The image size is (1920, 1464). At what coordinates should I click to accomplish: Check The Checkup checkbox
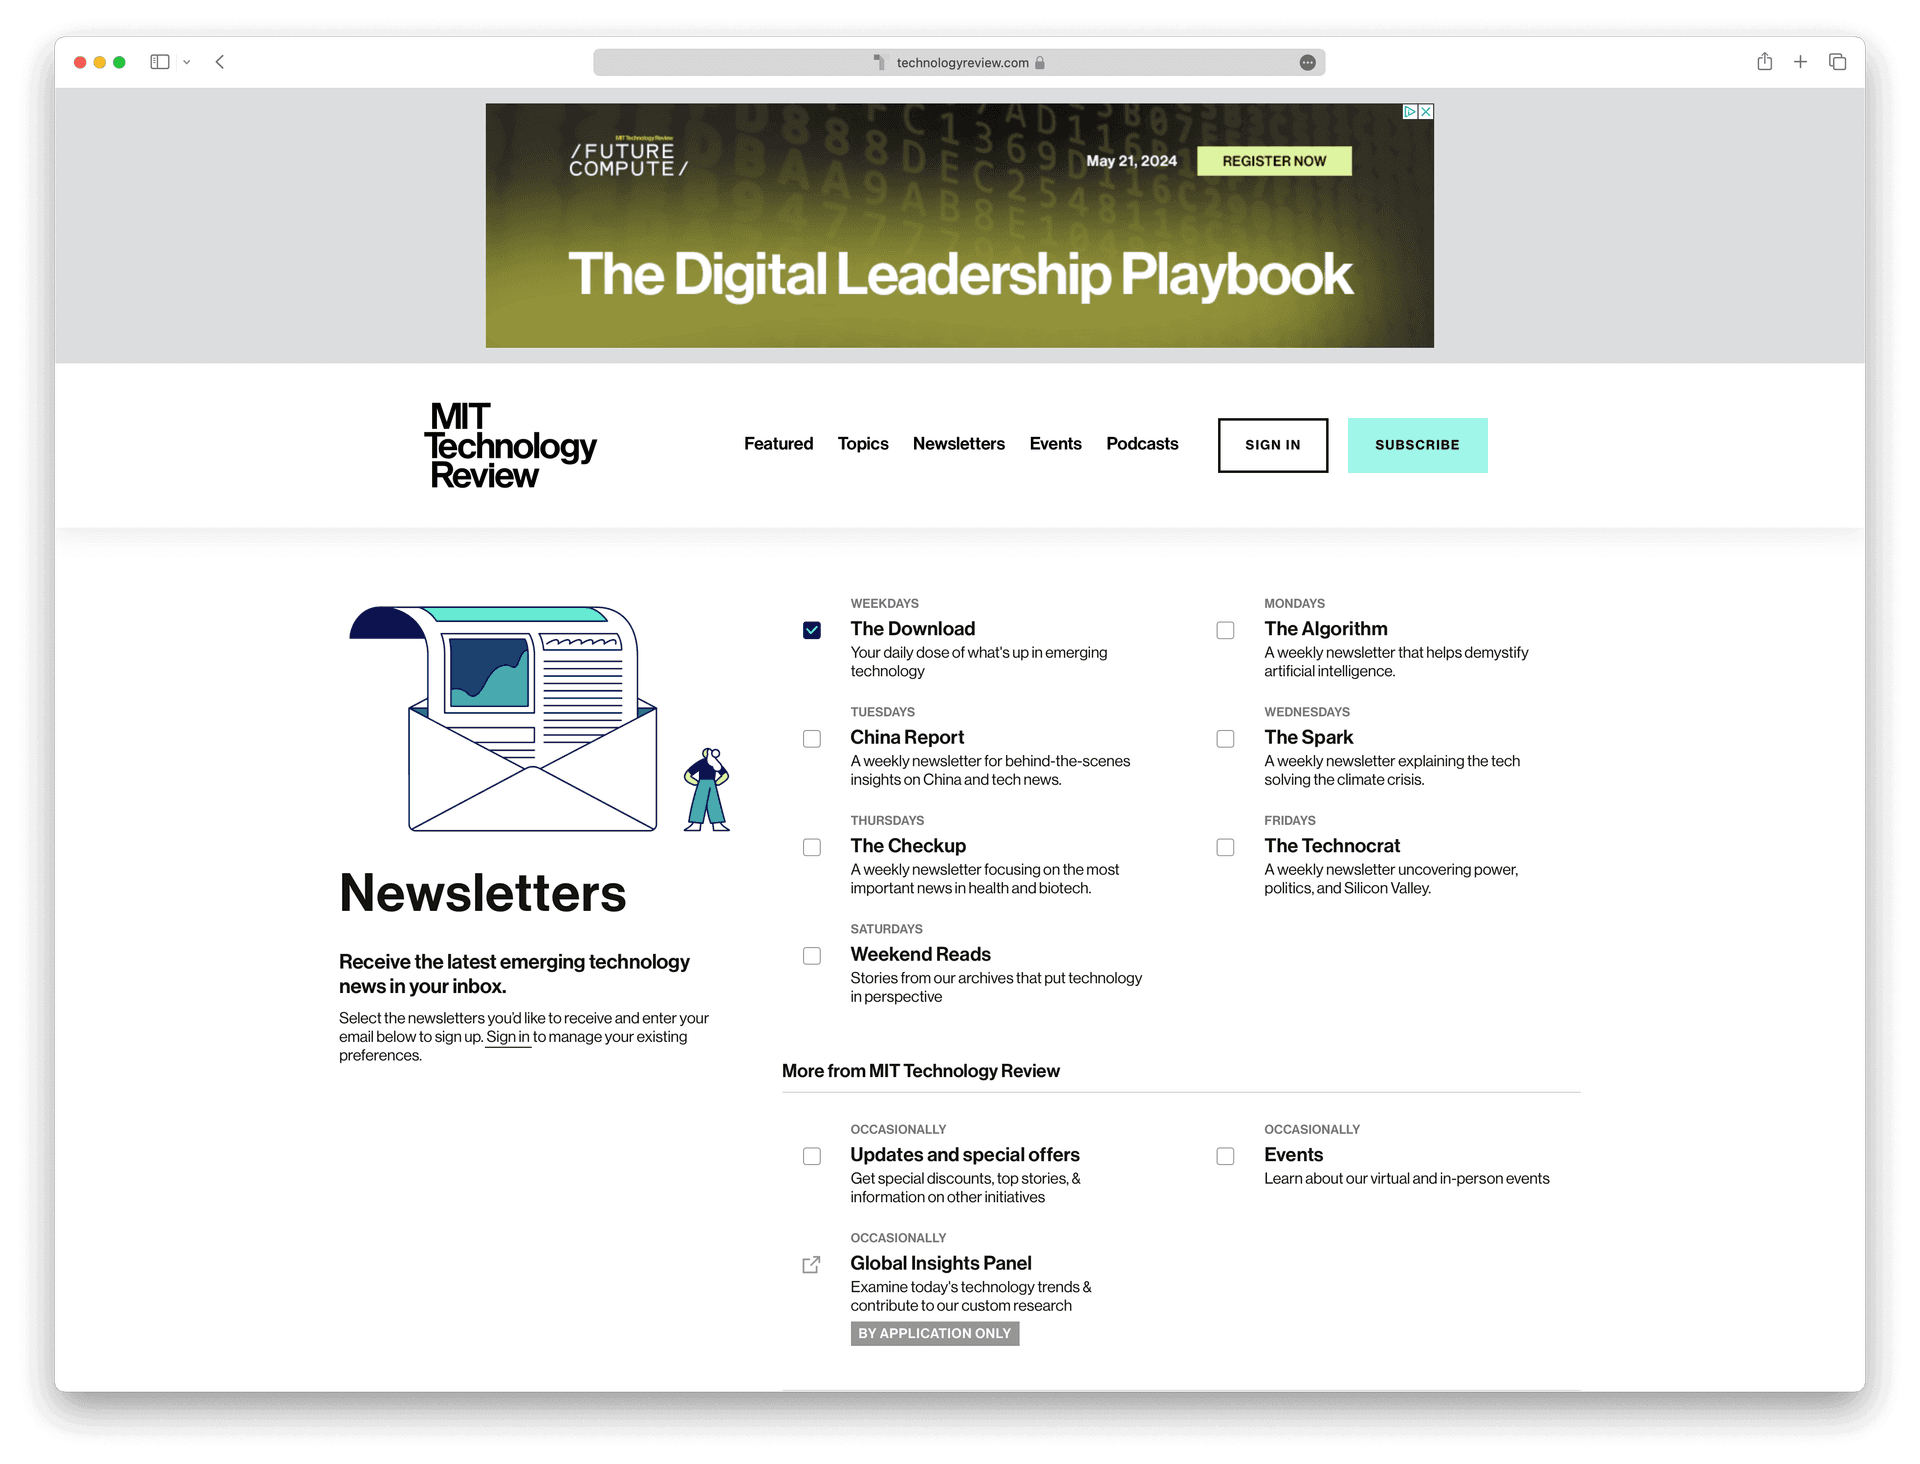tap(812, 847)
